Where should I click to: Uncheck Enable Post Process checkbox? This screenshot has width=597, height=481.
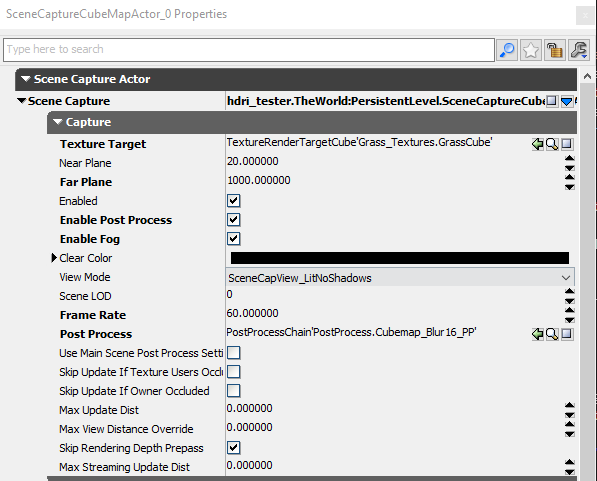[233, 220]
